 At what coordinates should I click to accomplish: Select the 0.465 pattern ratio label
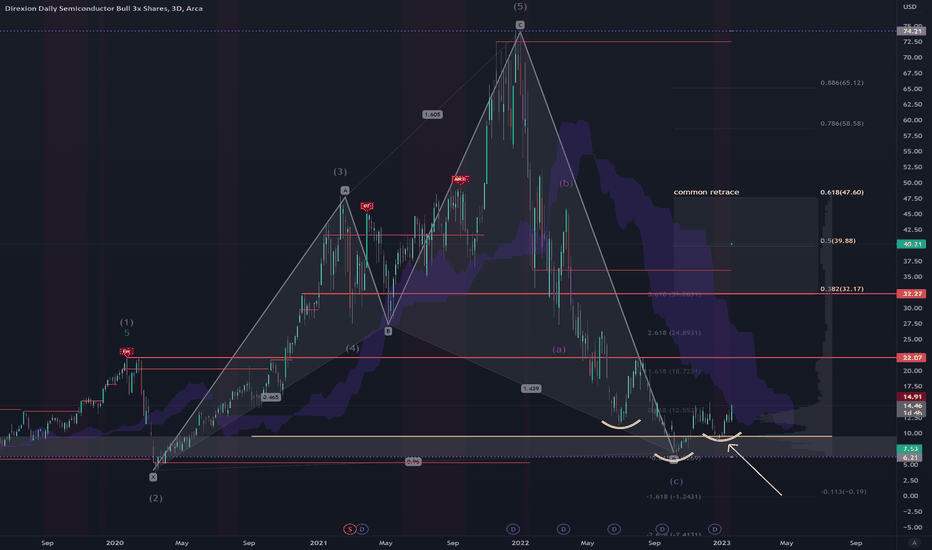[270, 397]
